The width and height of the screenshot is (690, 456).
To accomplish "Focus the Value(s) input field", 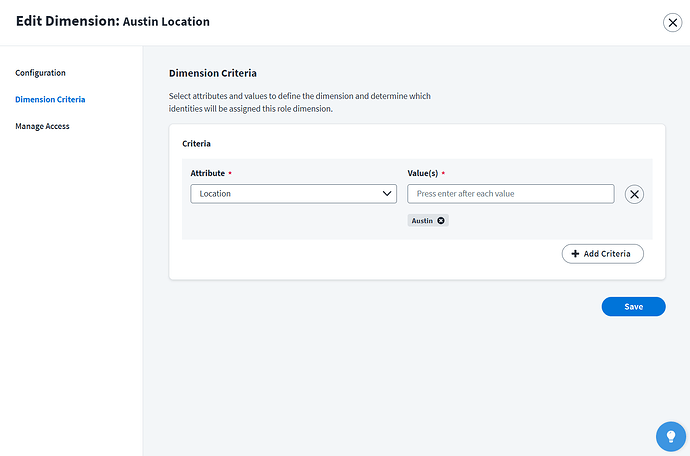I will [x=510, y=194].
